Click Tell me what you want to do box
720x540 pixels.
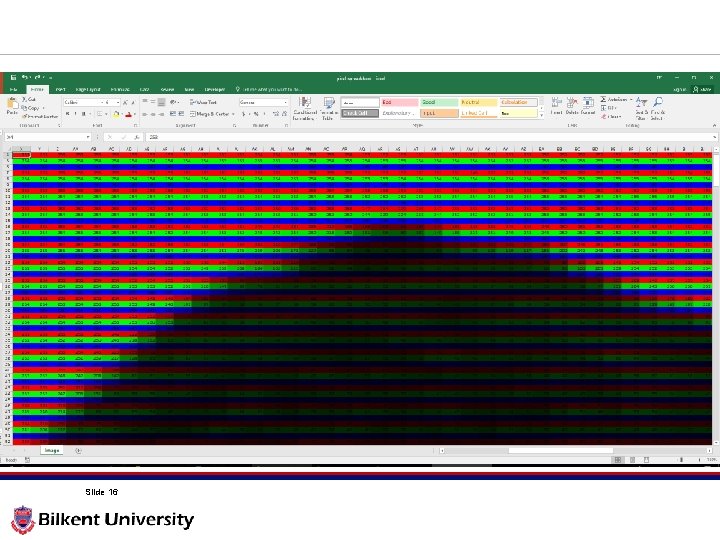pos(269,90)
